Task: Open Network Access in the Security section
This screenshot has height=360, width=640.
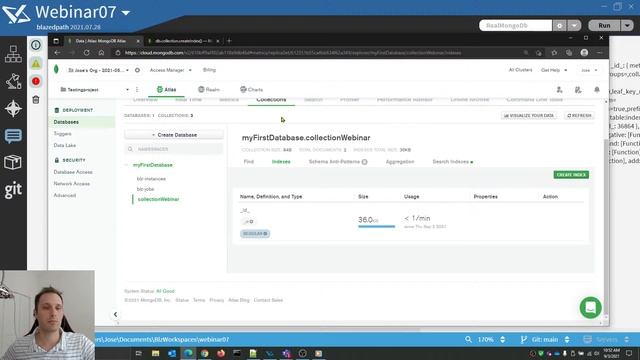Action: click(72, 184)
